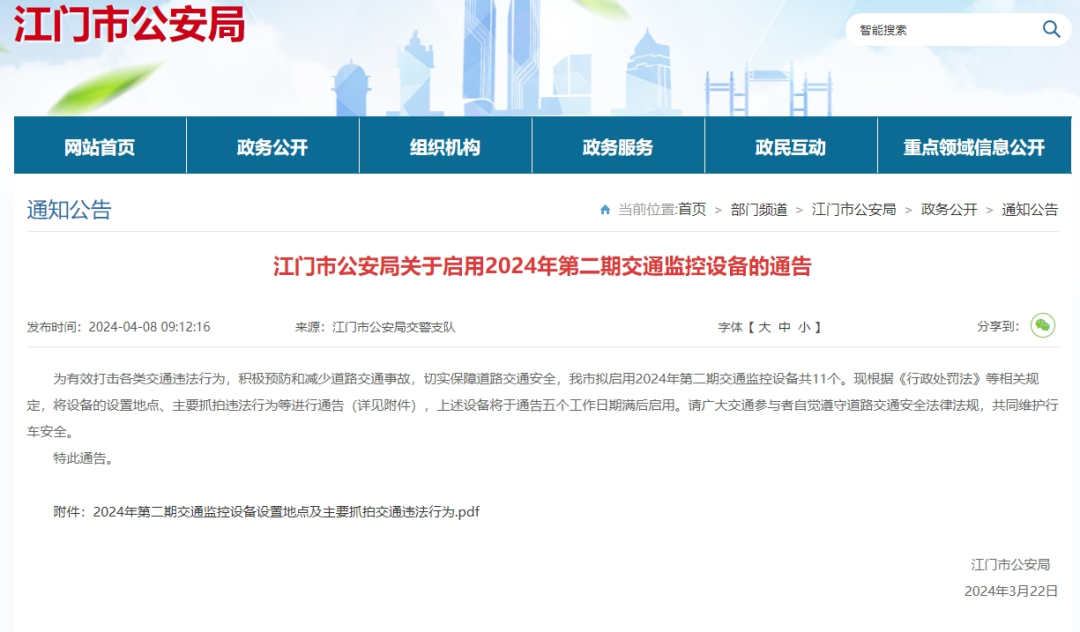
Task: Open the 政务公开 navigation menu
Action: 272,147
